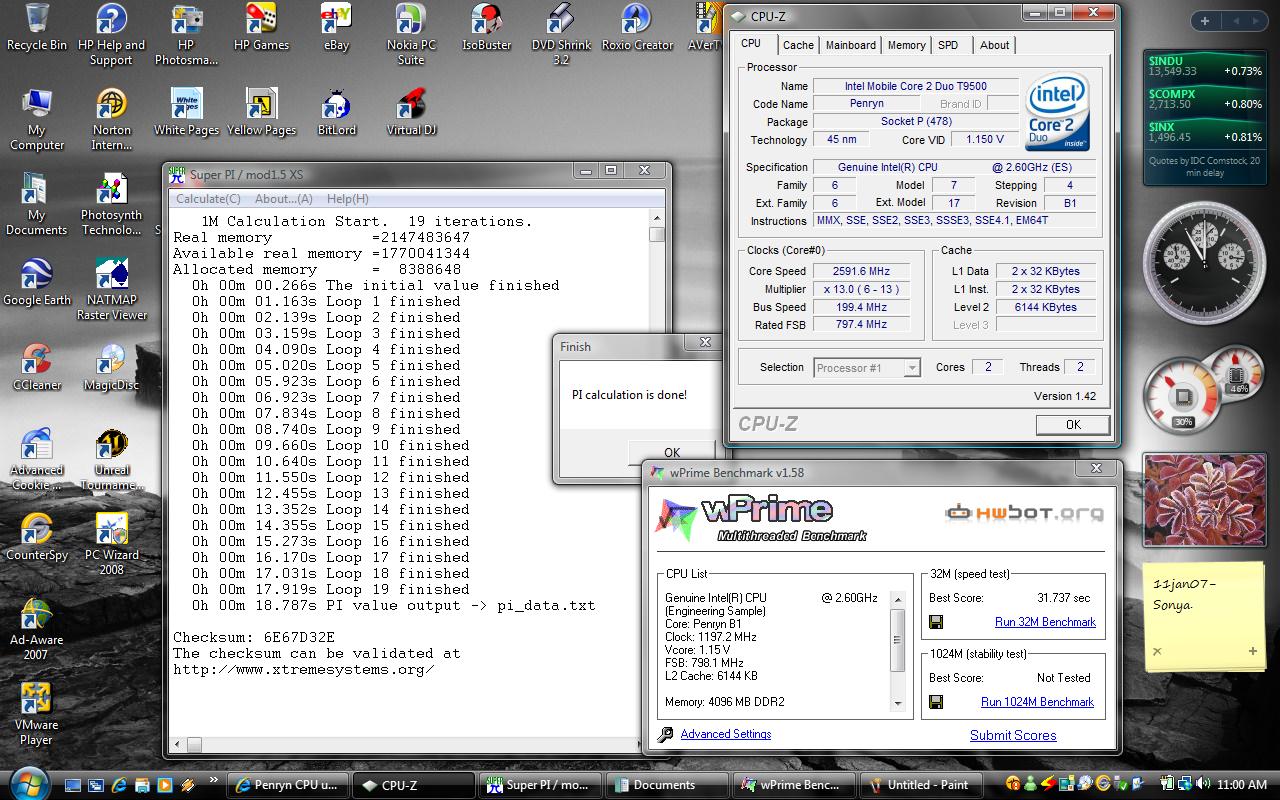Open the Memory tab in CPU-Z
The height and width of the screenshot is (800, 1280).
(x=907, y=45)
